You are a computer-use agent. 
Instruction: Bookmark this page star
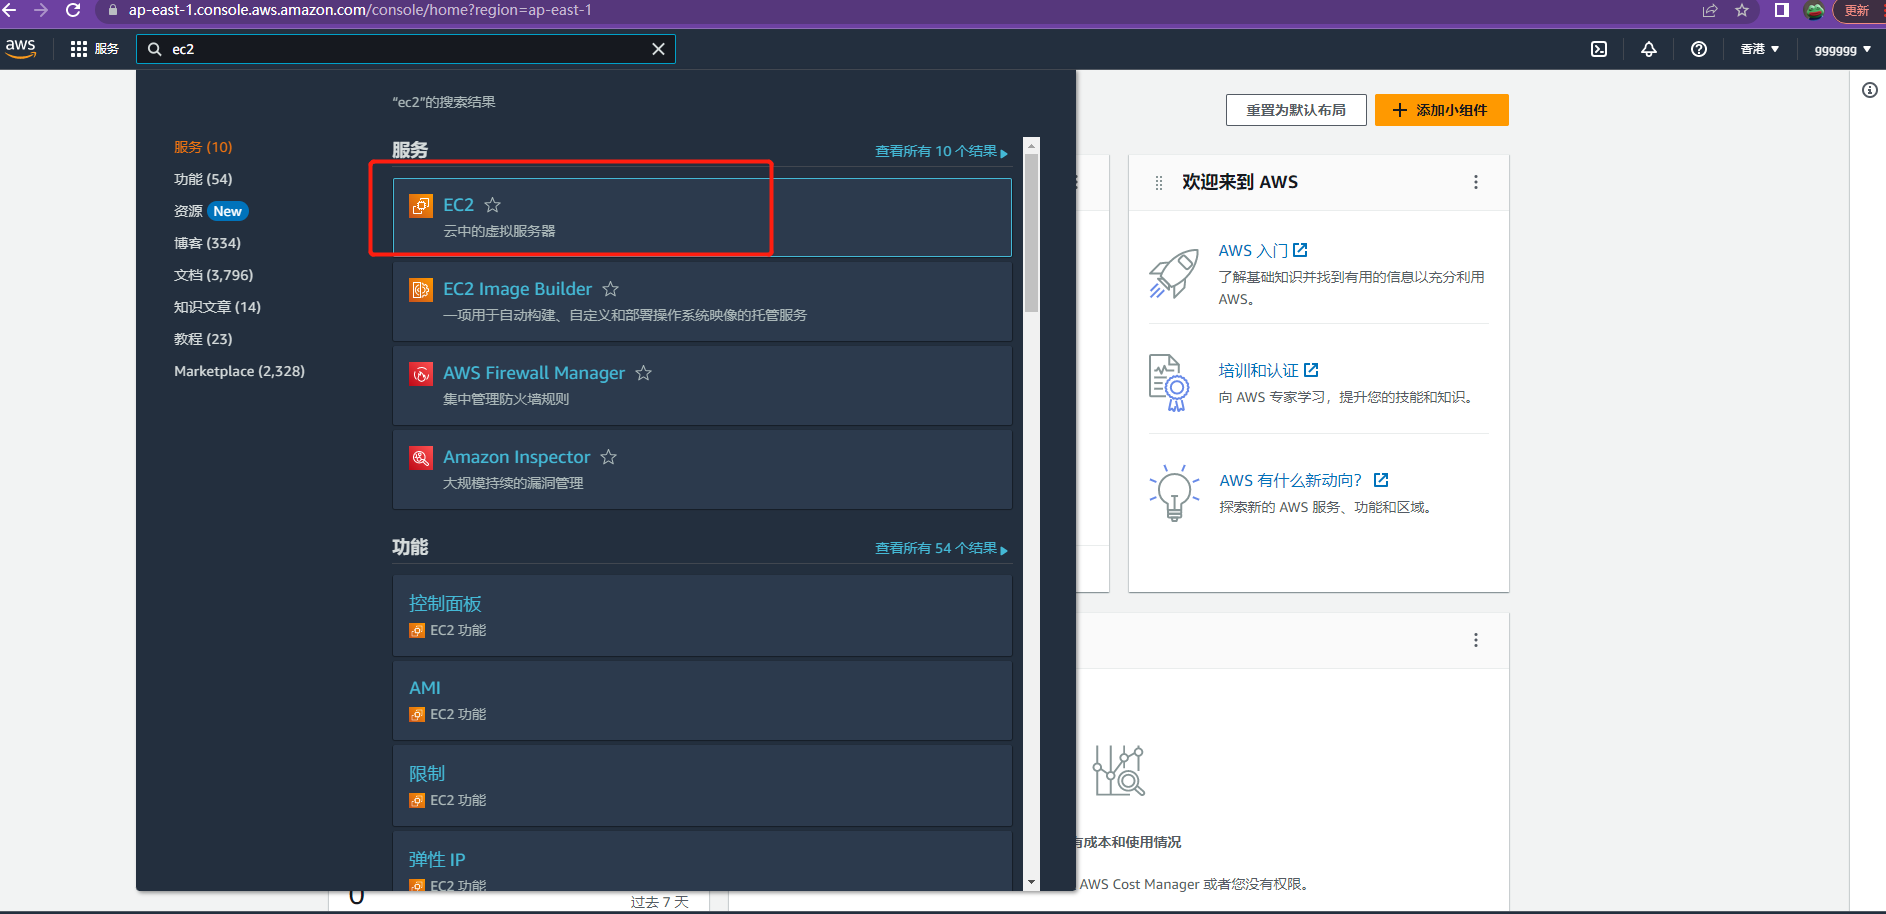pyautogui.click(x=1742, y=10)
